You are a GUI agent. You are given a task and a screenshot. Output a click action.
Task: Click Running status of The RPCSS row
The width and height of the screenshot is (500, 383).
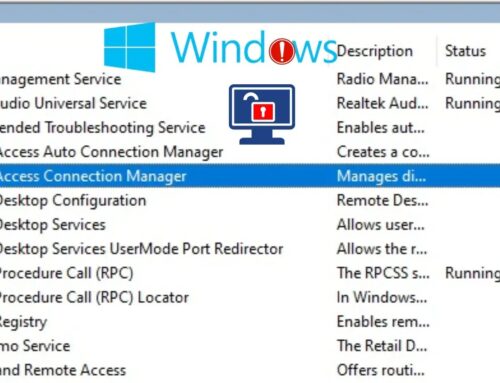coord(473,273)
